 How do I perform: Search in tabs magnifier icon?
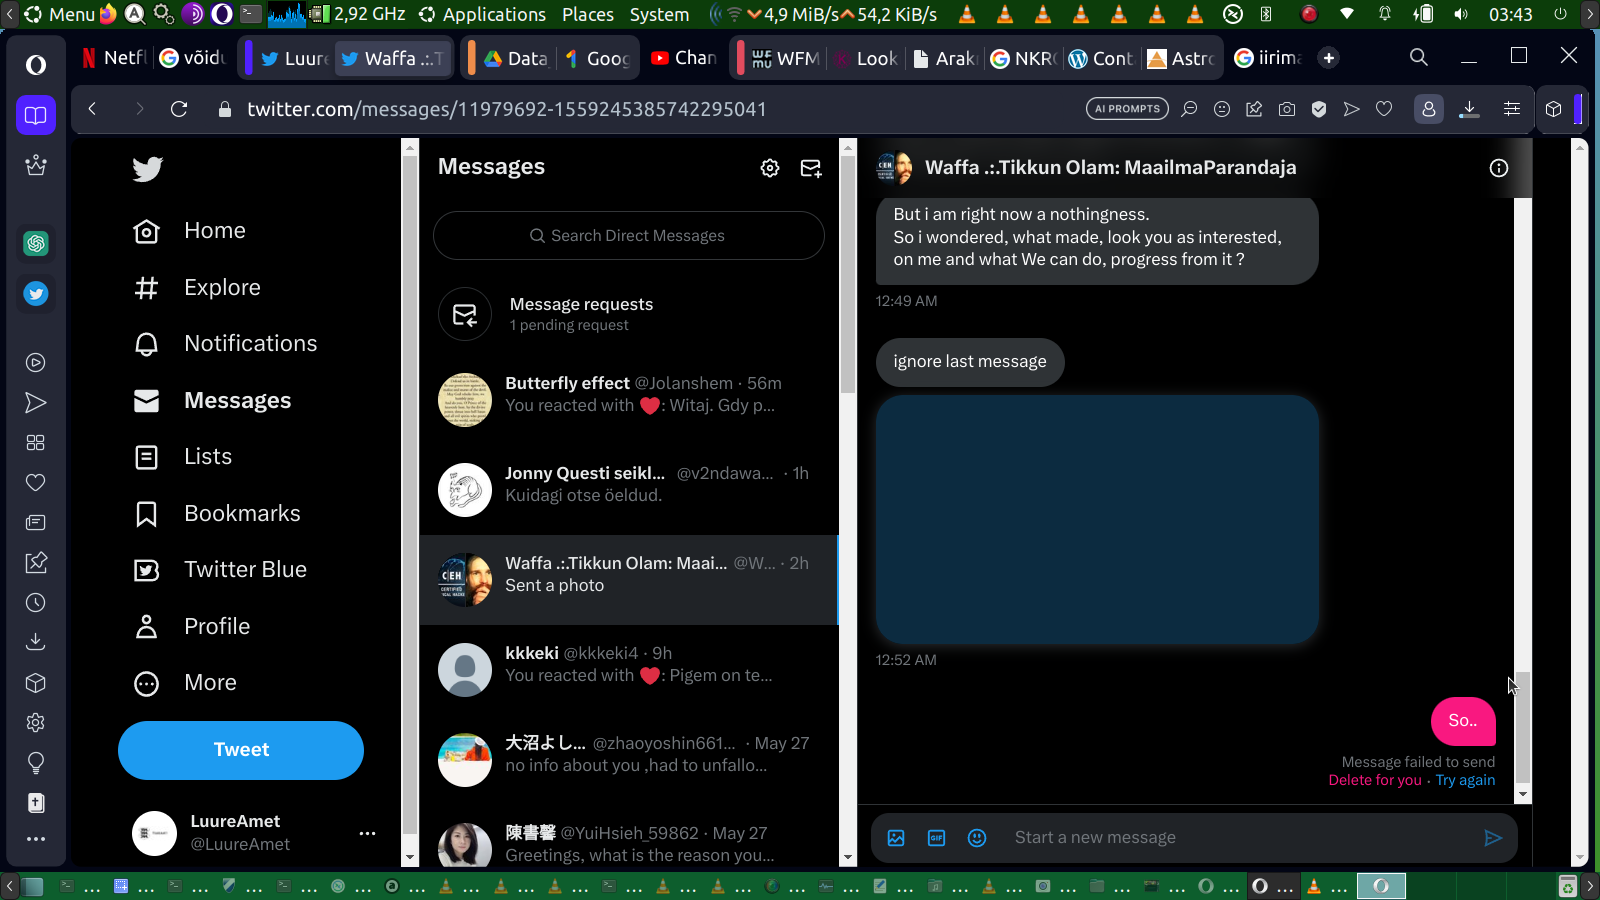pyautogui.click(x=1419, y=57)
